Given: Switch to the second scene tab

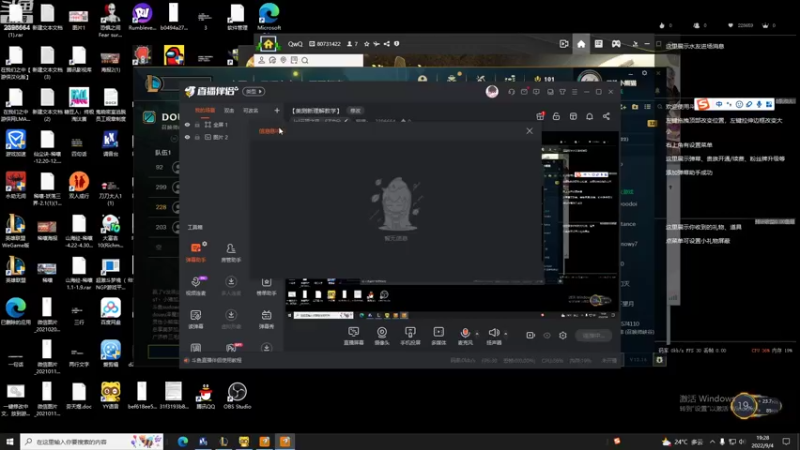Looking at the screenshot, I should (x=229, y=111).
